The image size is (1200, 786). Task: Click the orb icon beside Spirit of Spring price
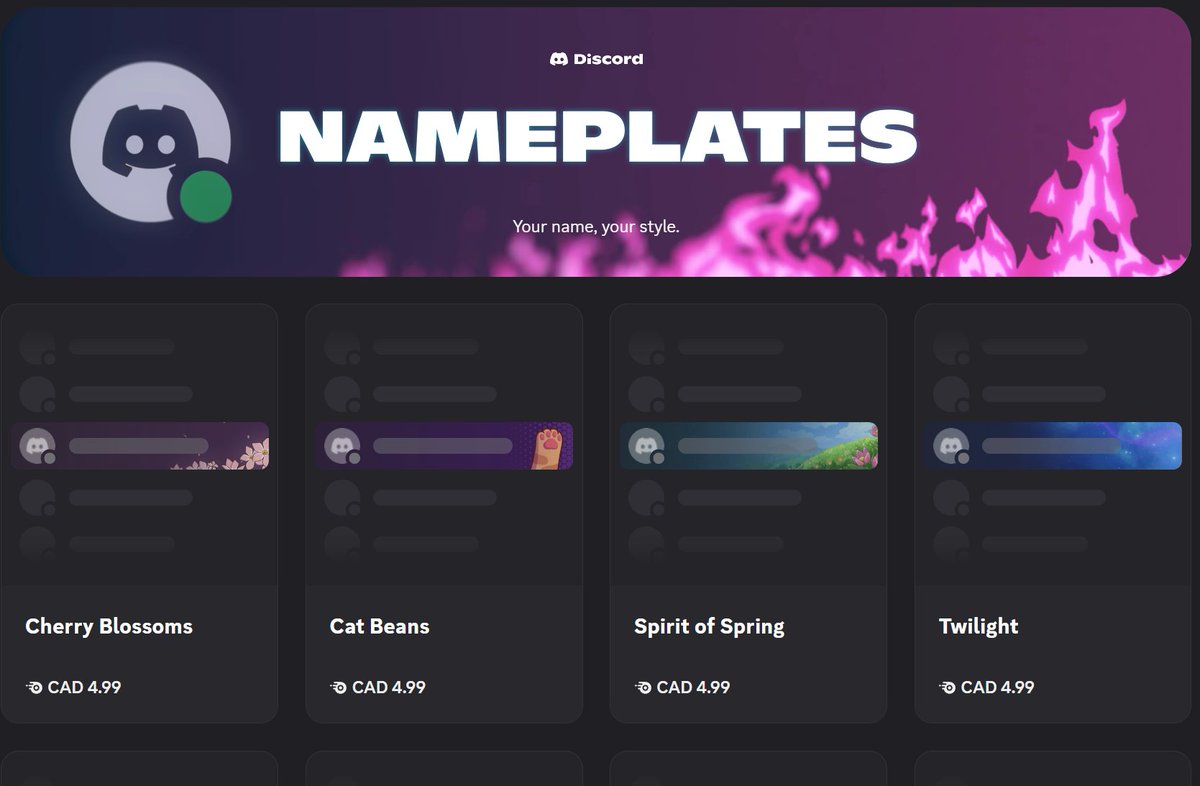pyautogui.click(x=643, y=688)
